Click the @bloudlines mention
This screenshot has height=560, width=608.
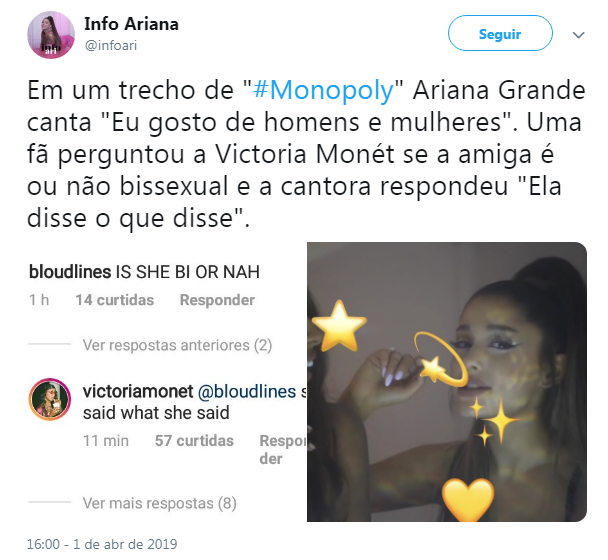(x=247, y=392)
